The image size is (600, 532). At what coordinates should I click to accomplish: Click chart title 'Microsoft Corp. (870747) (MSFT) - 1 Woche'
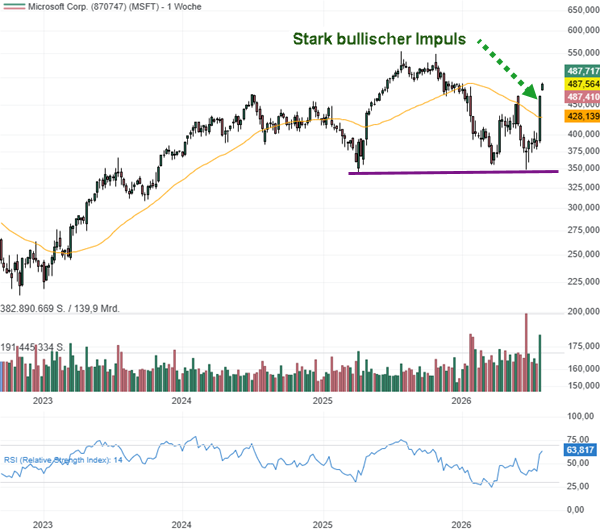tap(114, 7)
